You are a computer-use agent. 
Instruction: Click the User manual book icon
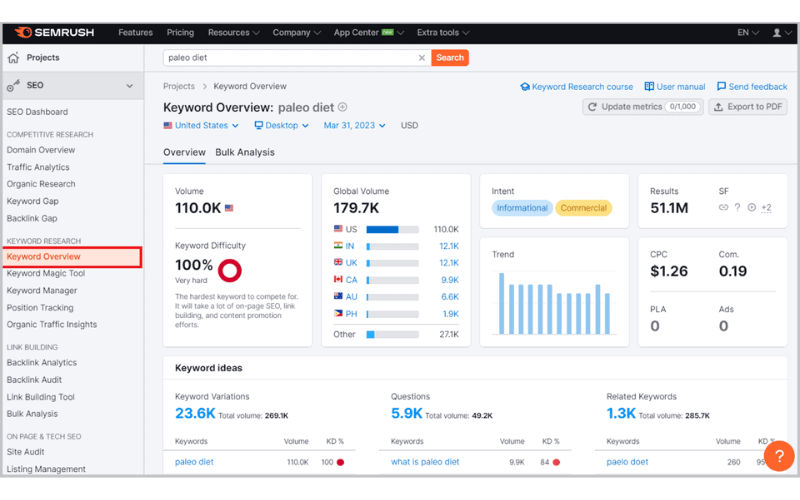click(649, 86)
